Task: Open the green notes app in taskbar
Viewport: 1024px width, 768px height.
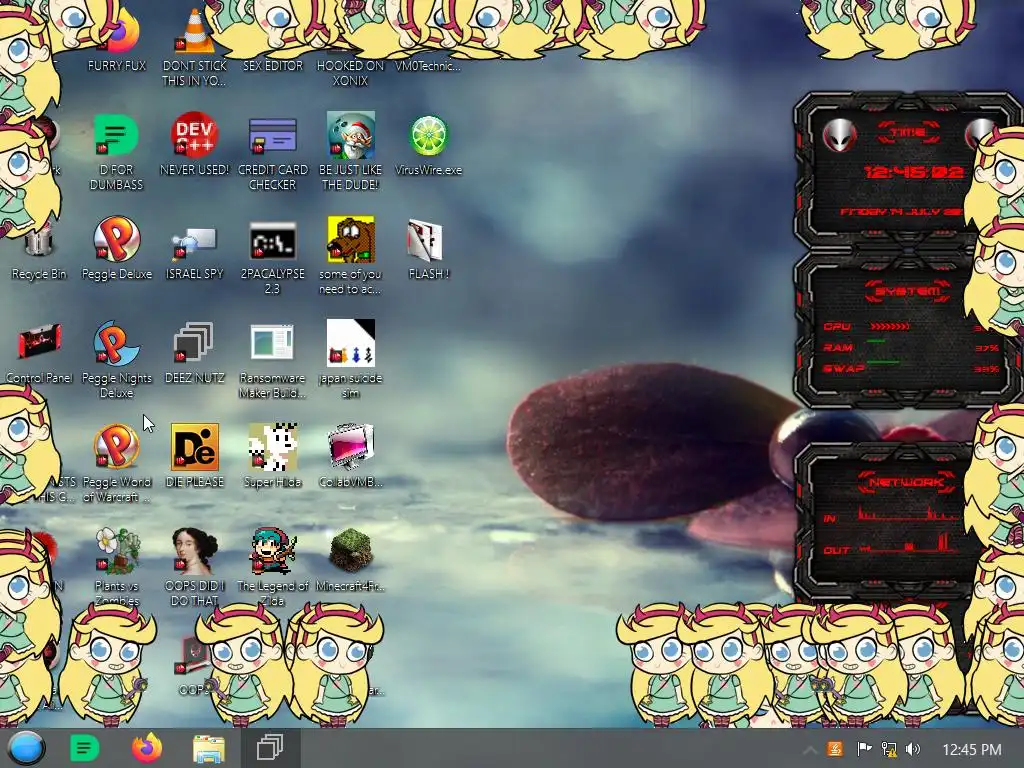Action: pyautogui.click(x=84, y=748)
